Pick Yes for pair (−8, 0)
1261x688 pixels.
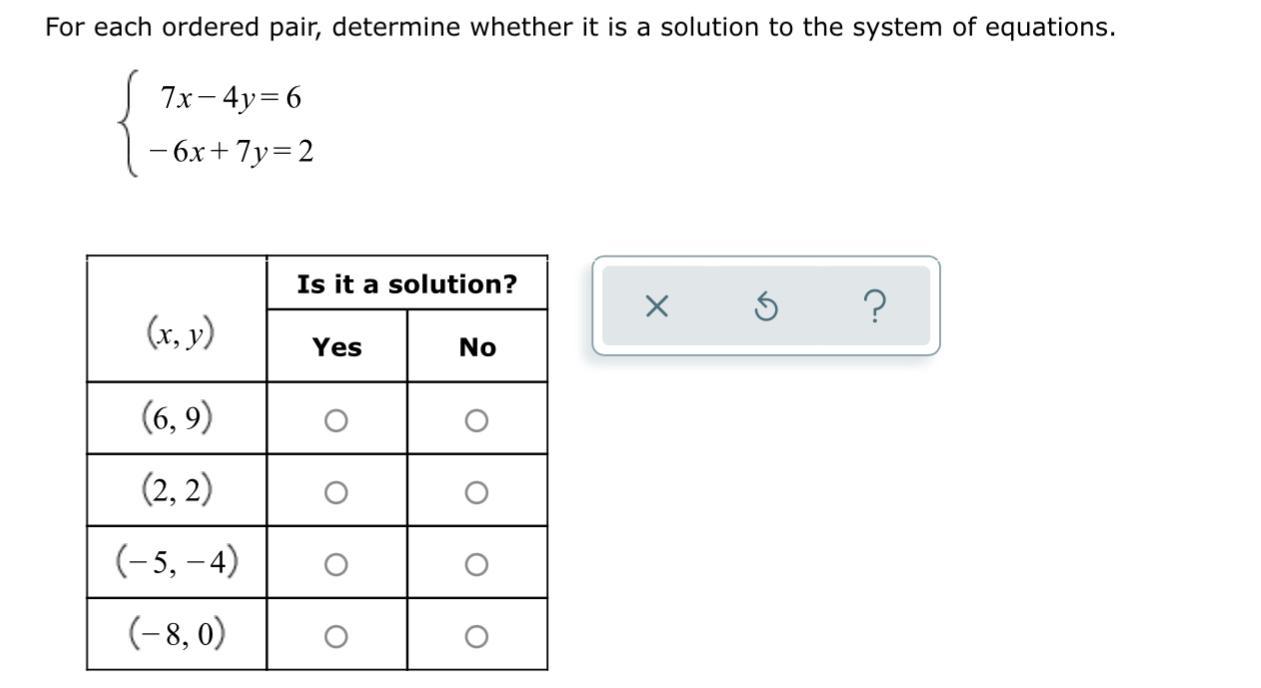tap(336, 637)
